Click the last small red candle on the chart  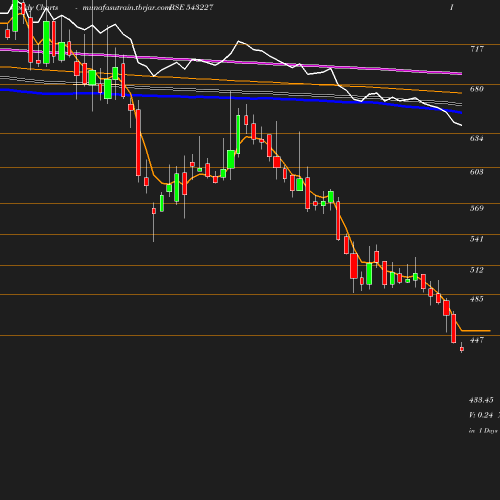coord(462,349)
